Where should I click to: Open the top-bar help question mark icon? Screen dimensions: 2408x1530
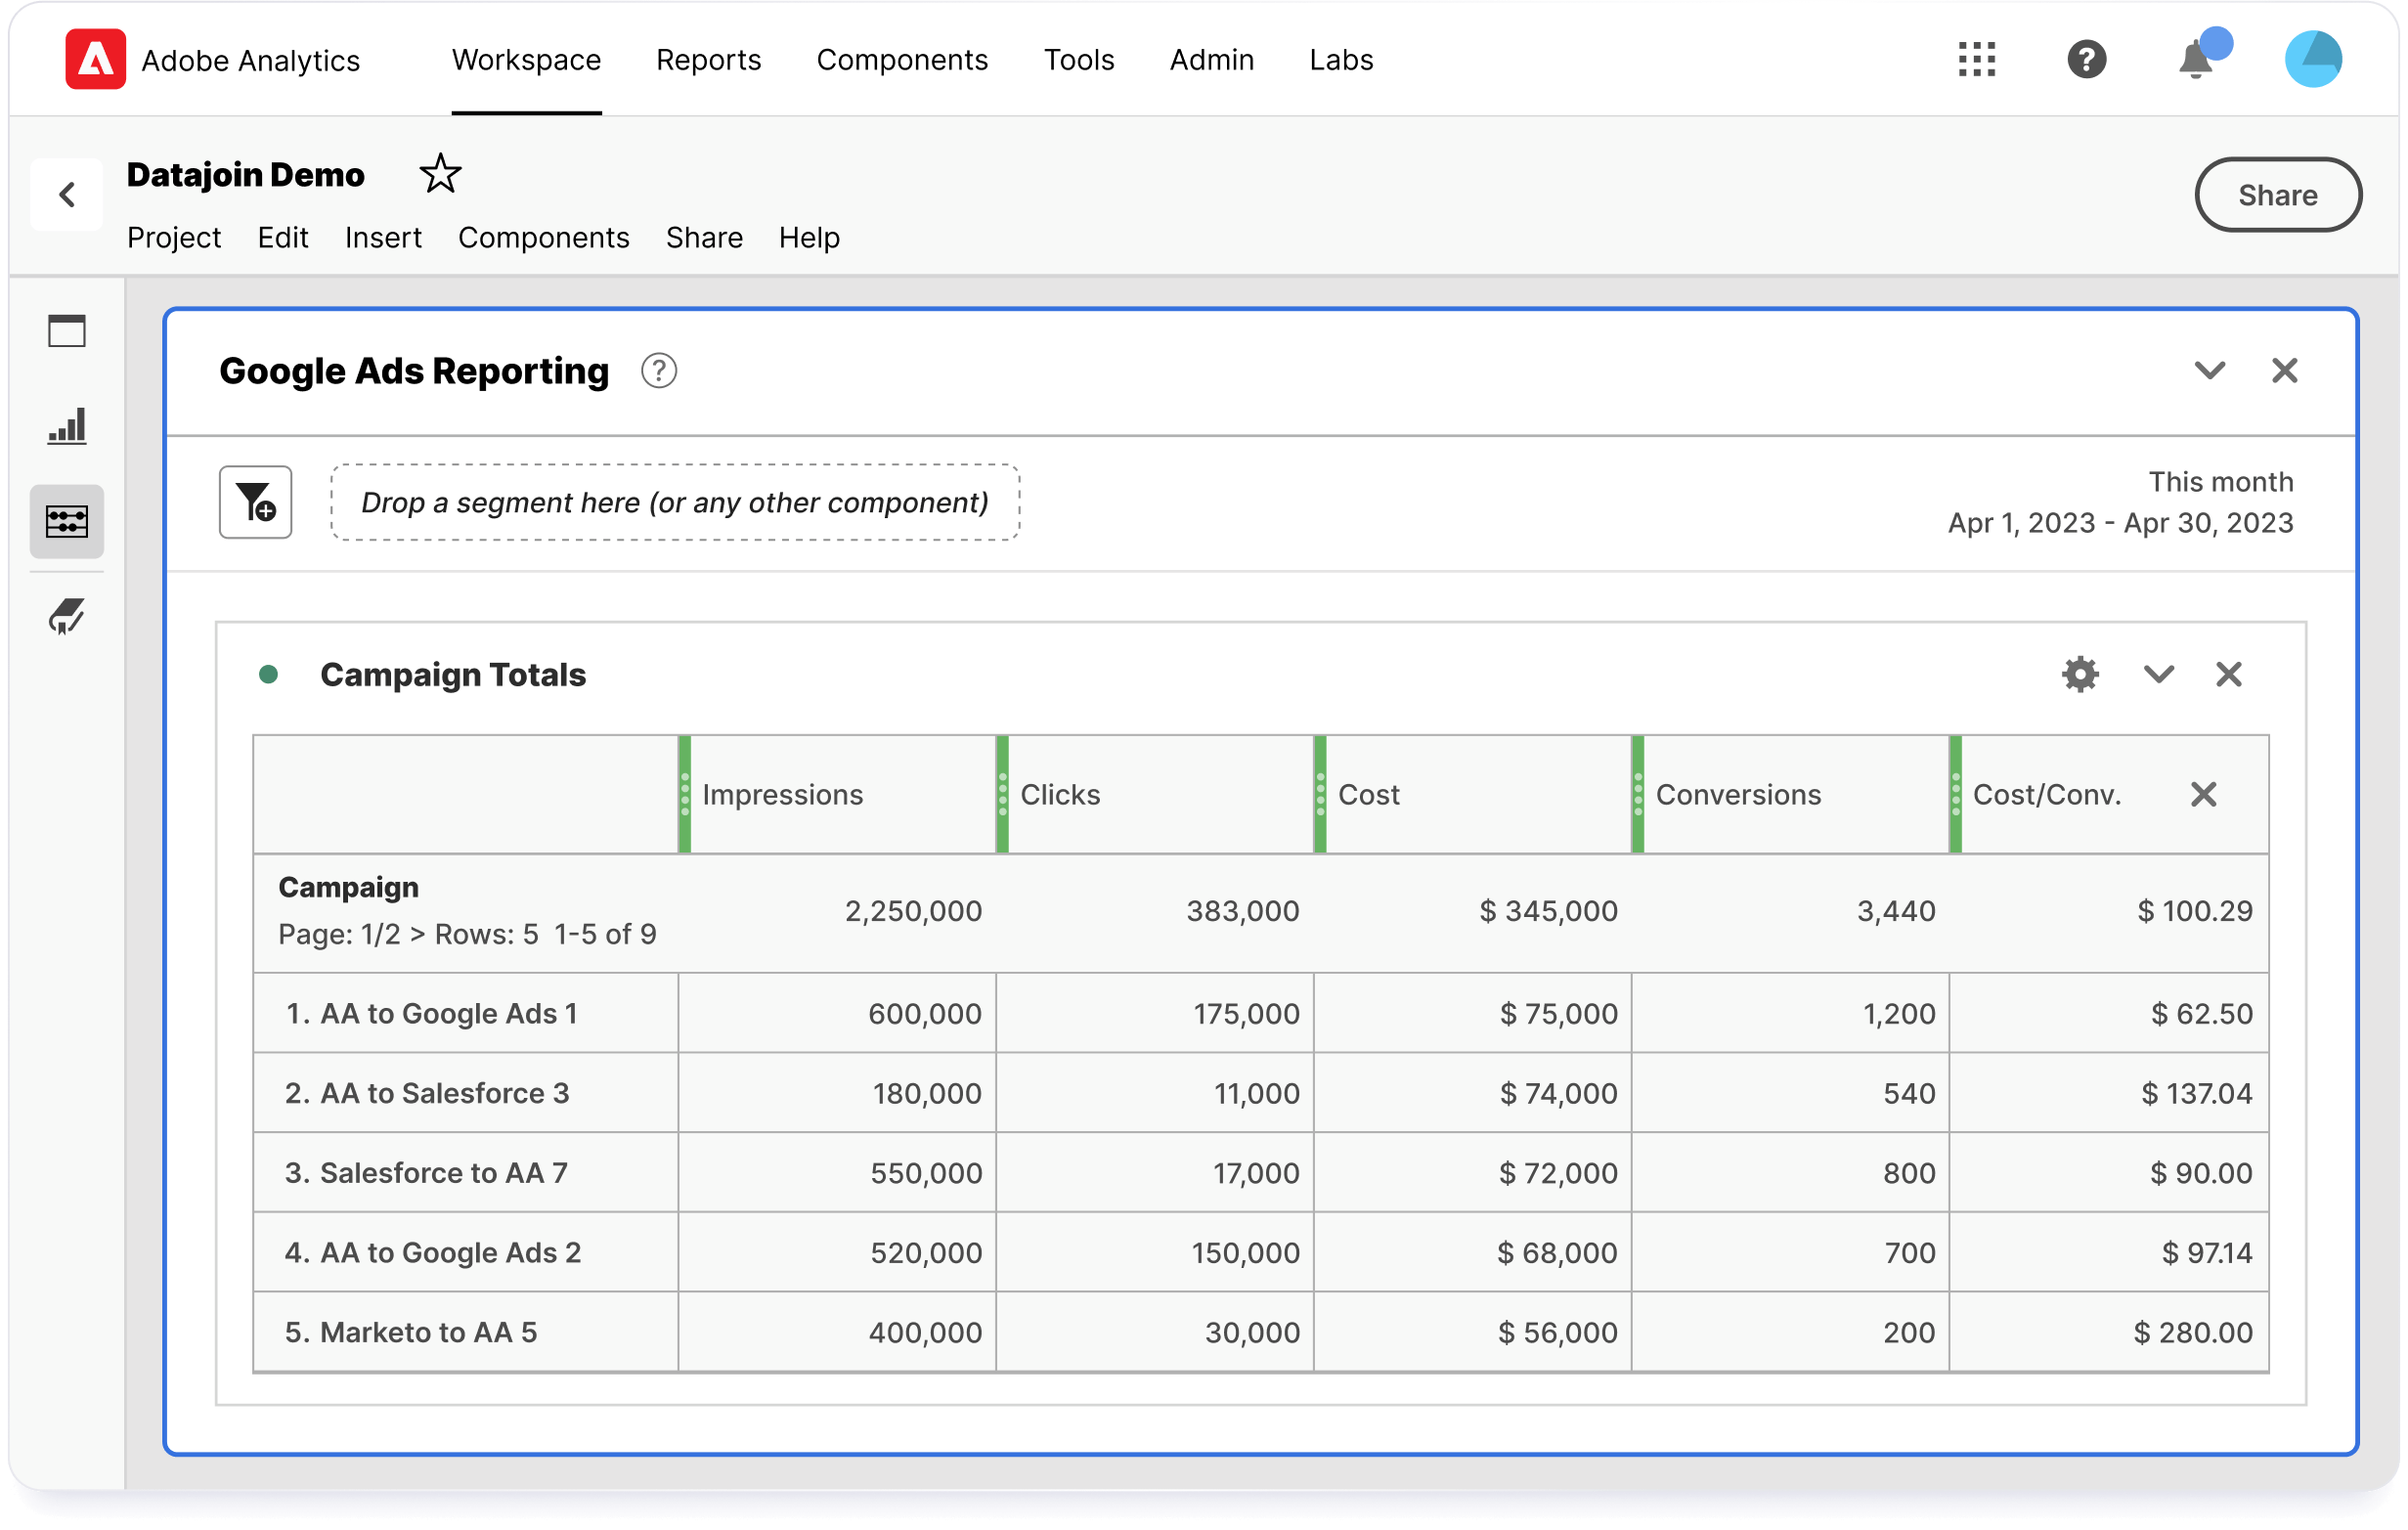tap(2086, 60)
